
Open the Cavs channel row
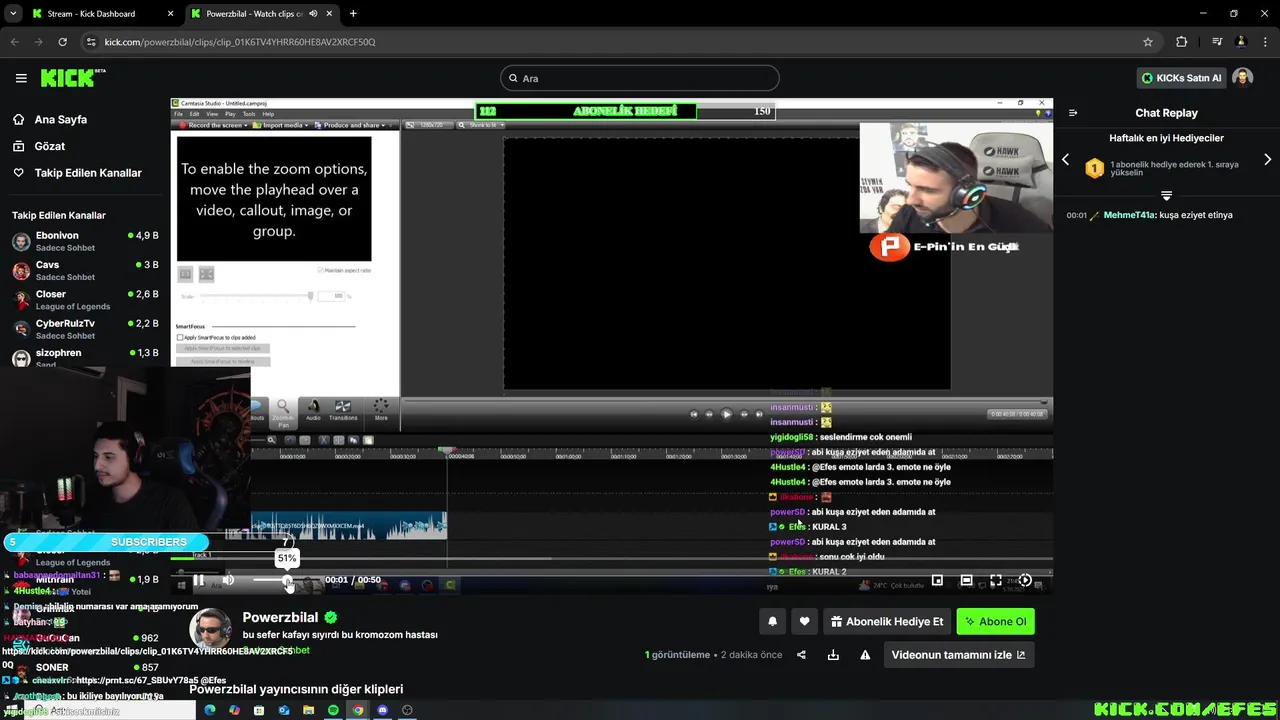point(85,270)
